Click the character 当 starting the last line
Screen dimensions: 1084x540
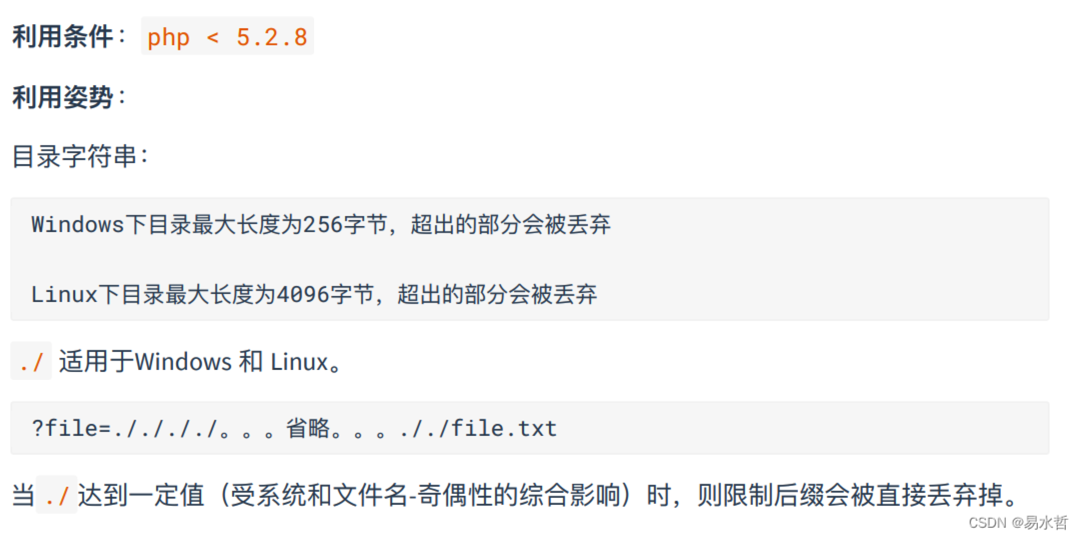click(24, 496)
